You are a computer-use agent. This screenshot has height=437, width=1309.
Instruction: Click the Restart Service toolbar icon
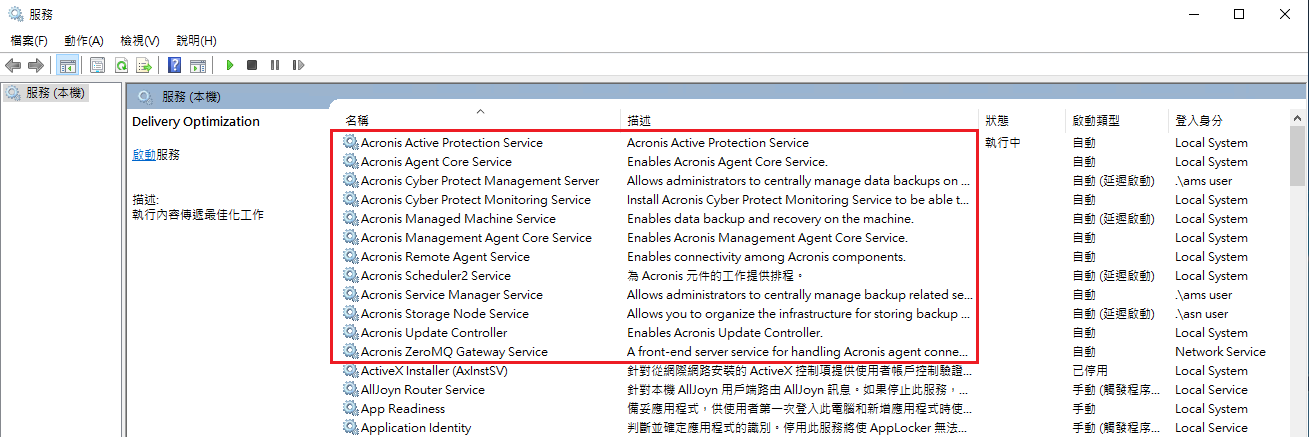(298, 65)
